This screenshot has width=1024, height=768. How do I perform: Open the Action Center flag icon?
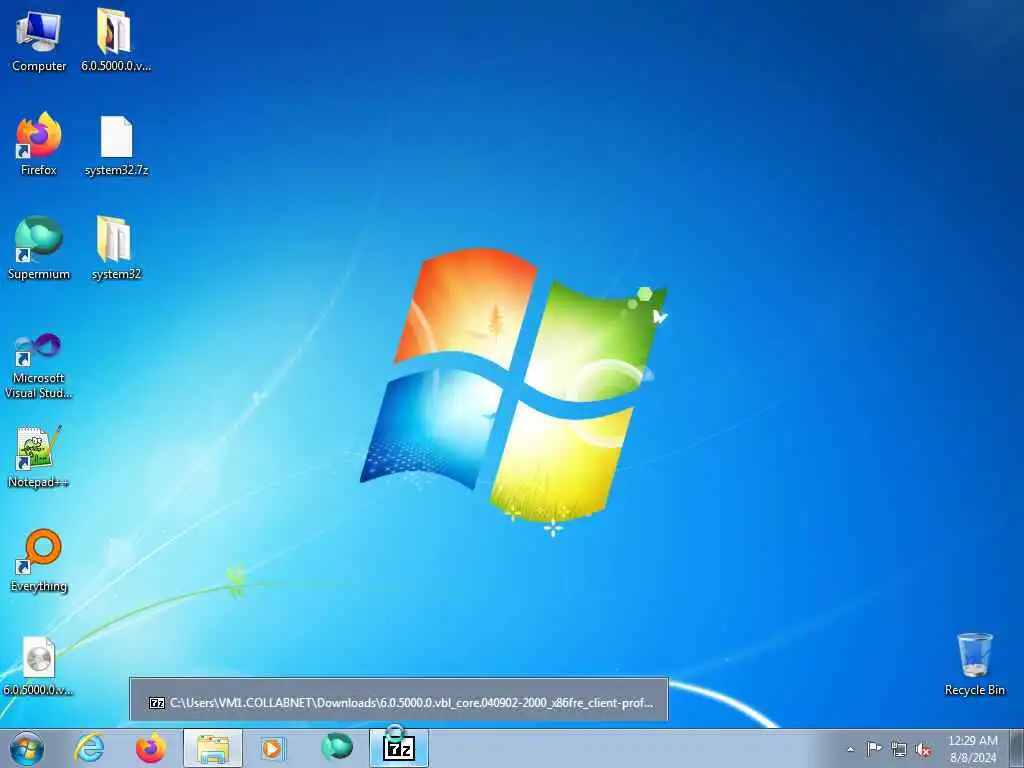[x=874, y=748]
